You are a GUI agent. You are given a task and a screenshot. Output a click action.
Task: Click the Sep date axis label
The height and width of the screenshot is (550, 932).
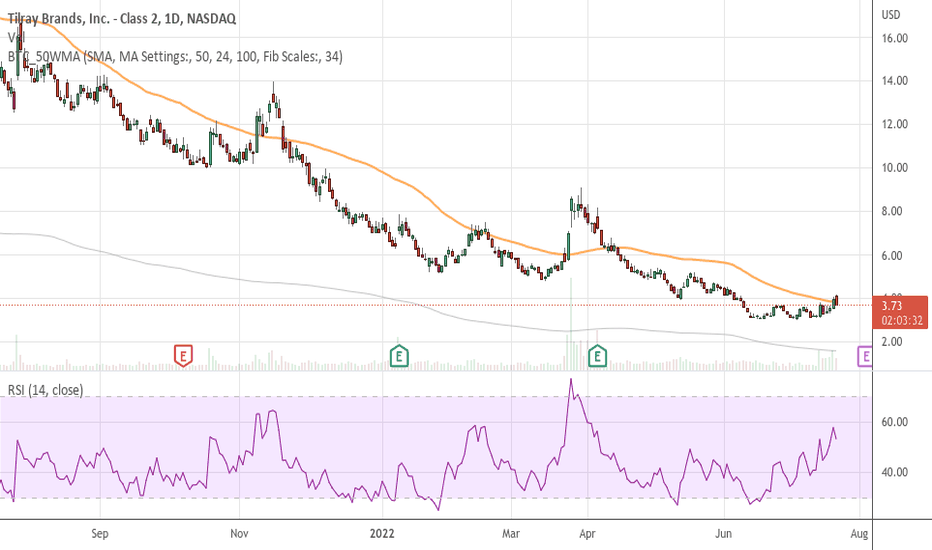100,533
